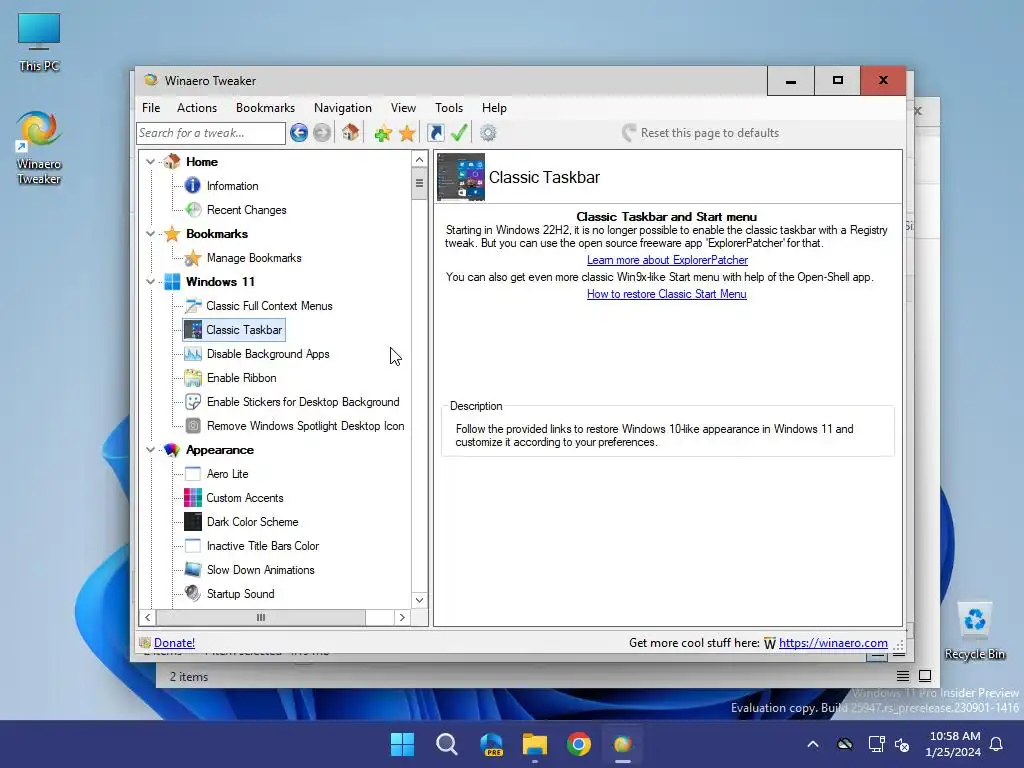Image resolution: width=1024 pixels, height=768 pixels.
Task: Open the View menu
Action: click(403, 108)
